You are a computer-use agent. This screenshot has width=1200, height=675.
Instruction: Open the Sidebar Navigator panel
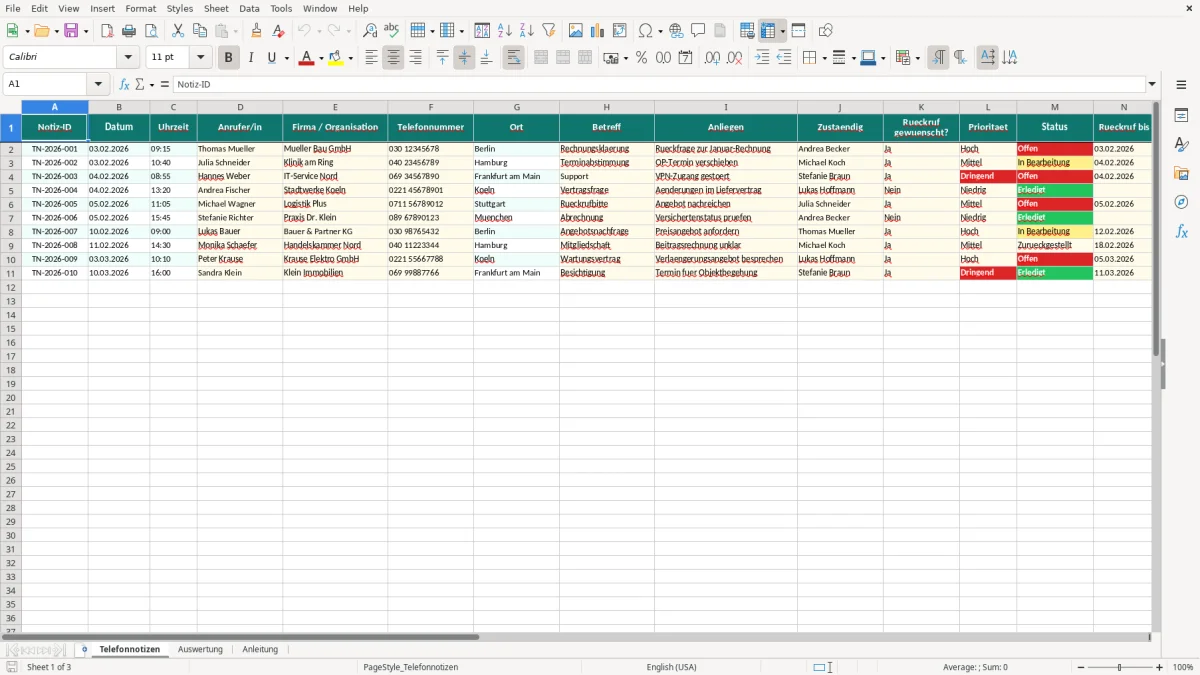click(x=1181, y=202)
